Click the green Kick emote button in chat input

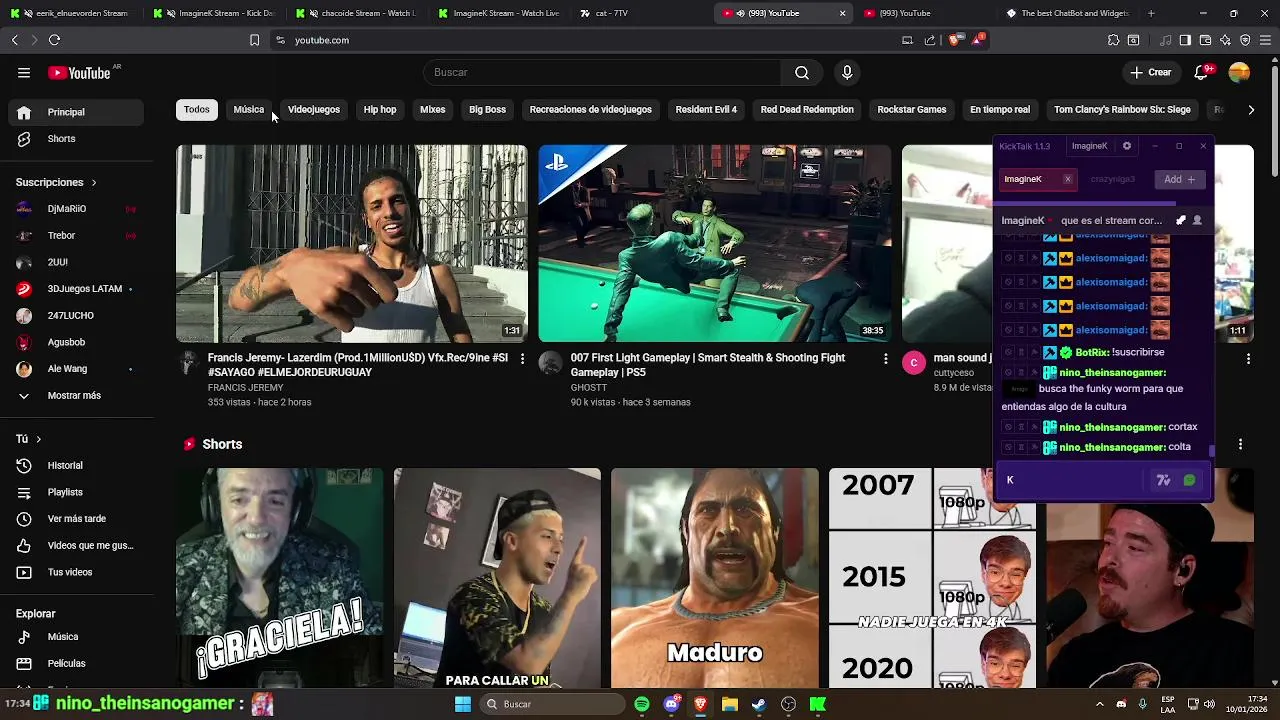[1189, 480]
